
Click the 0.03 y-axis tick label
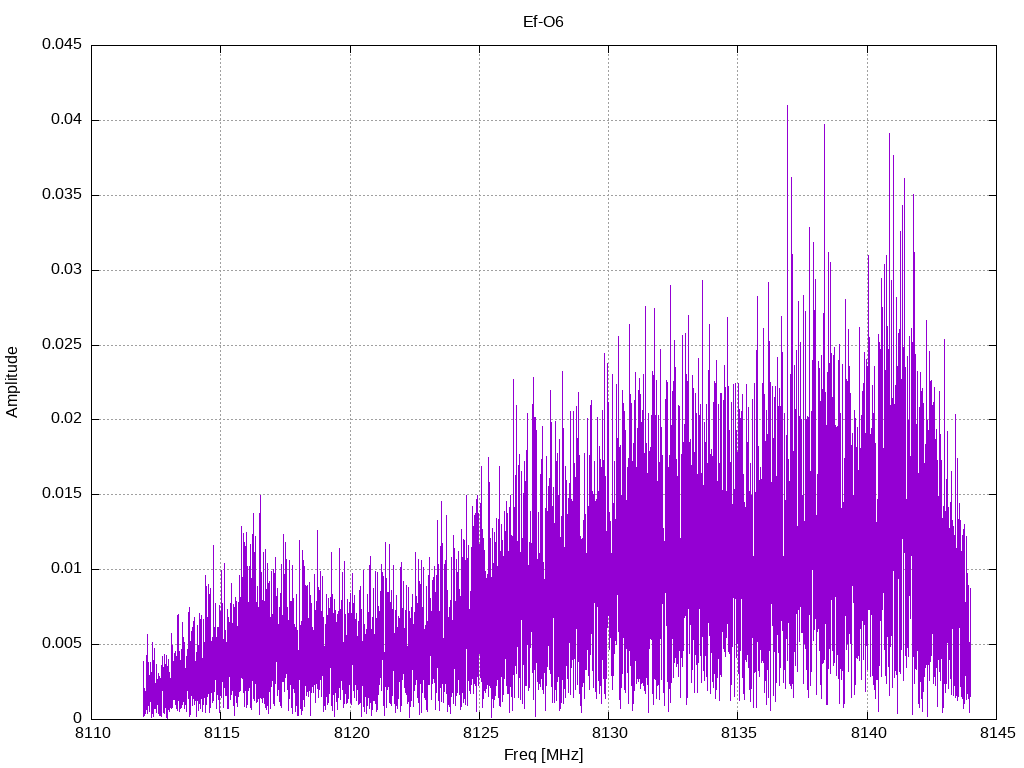(x=67, y=269)
